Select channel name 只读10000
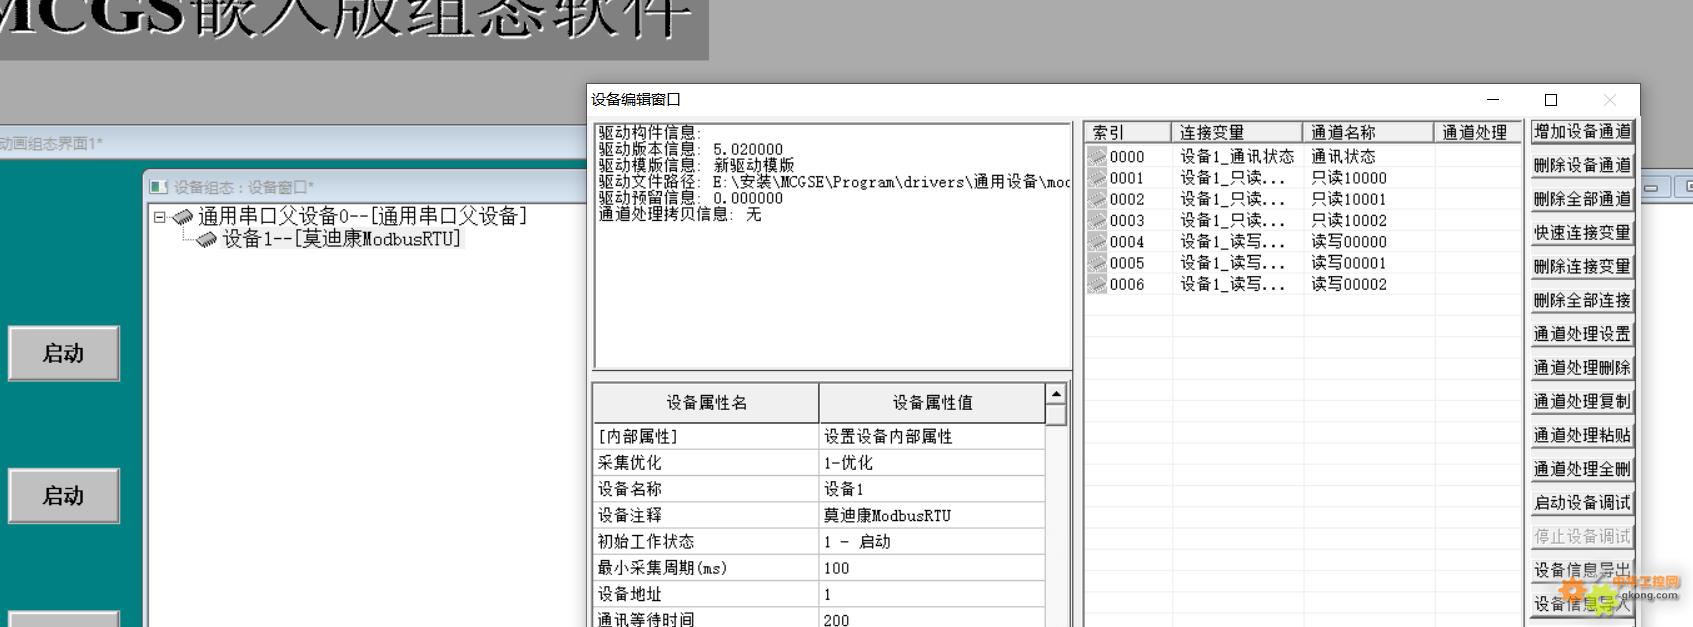This screenshot has height=627, width=1693. [1349, 178]
